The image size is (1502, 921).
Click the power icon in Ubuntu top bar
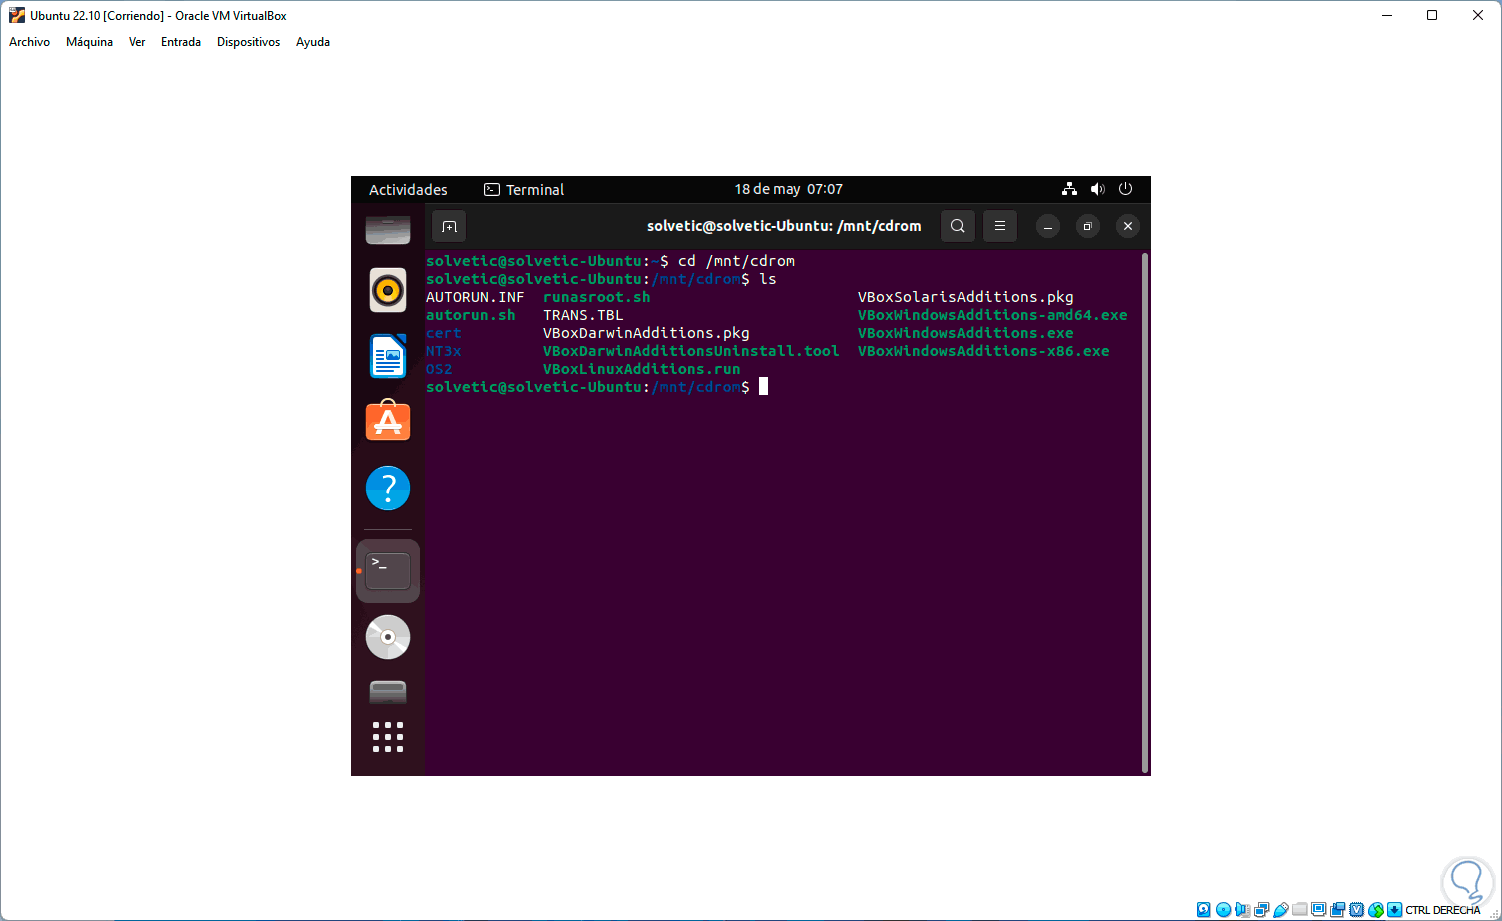click(x=1125, y=189)
